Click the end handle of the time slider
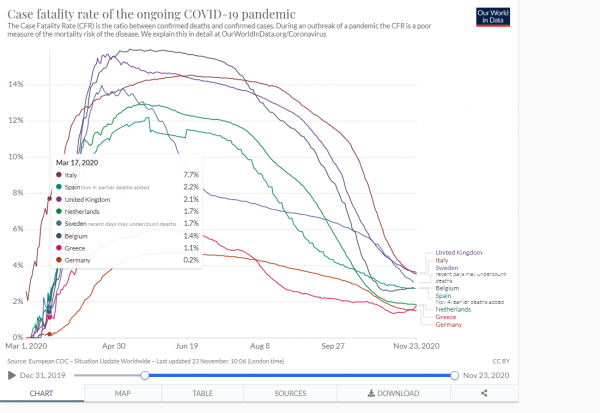 click(x=455, y=375)
